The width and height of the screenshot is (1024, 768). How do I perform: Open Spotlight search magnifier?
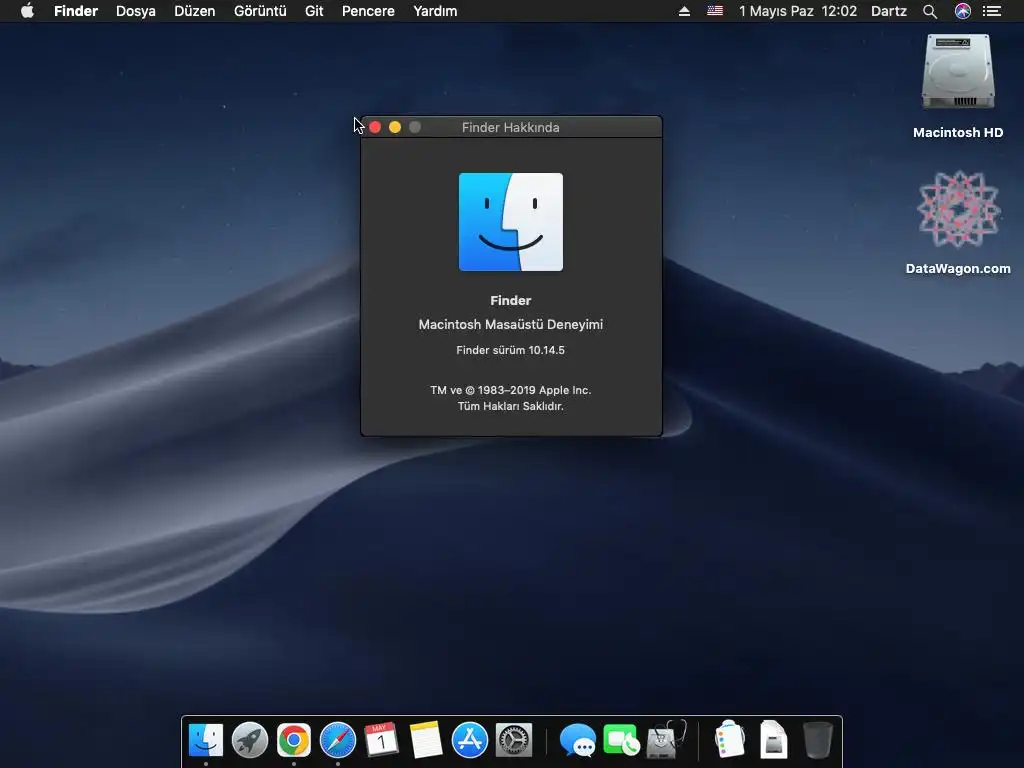point(930,11)
